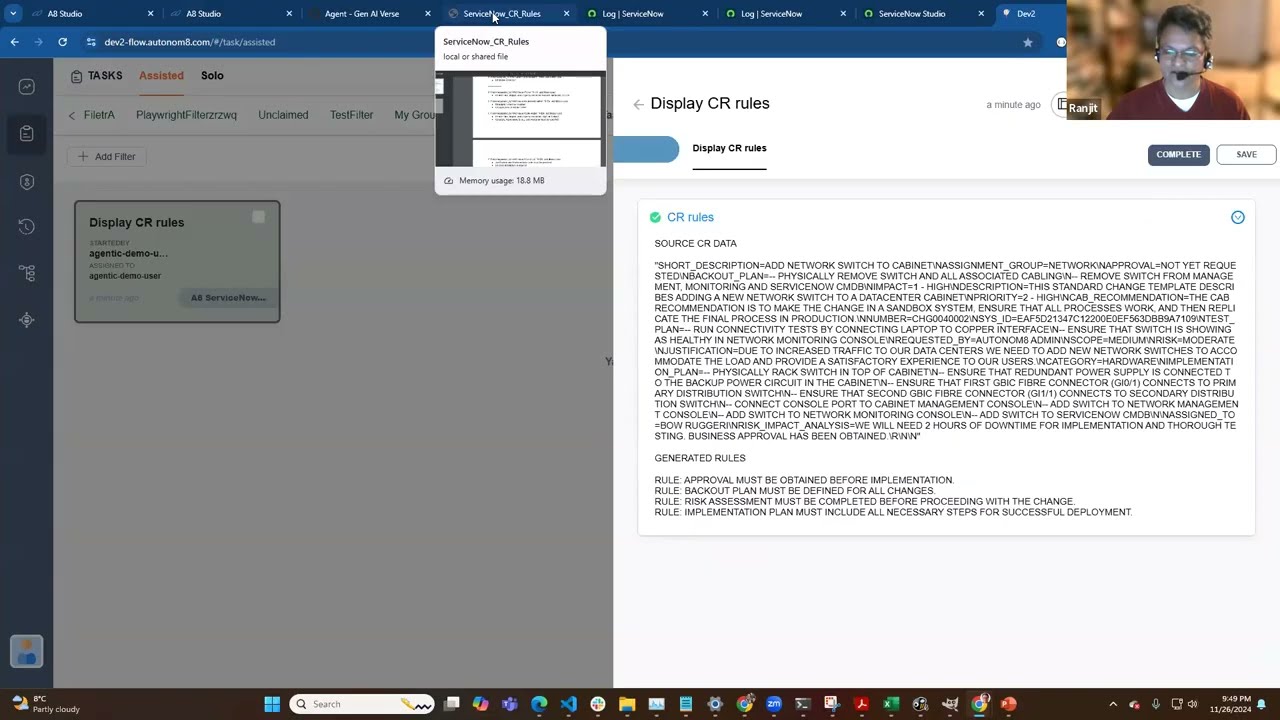Image resolution: width=1280 pixels, height=720 pixels.
Task: Open the shield user icon in sidebar
Action: point(27,182)
